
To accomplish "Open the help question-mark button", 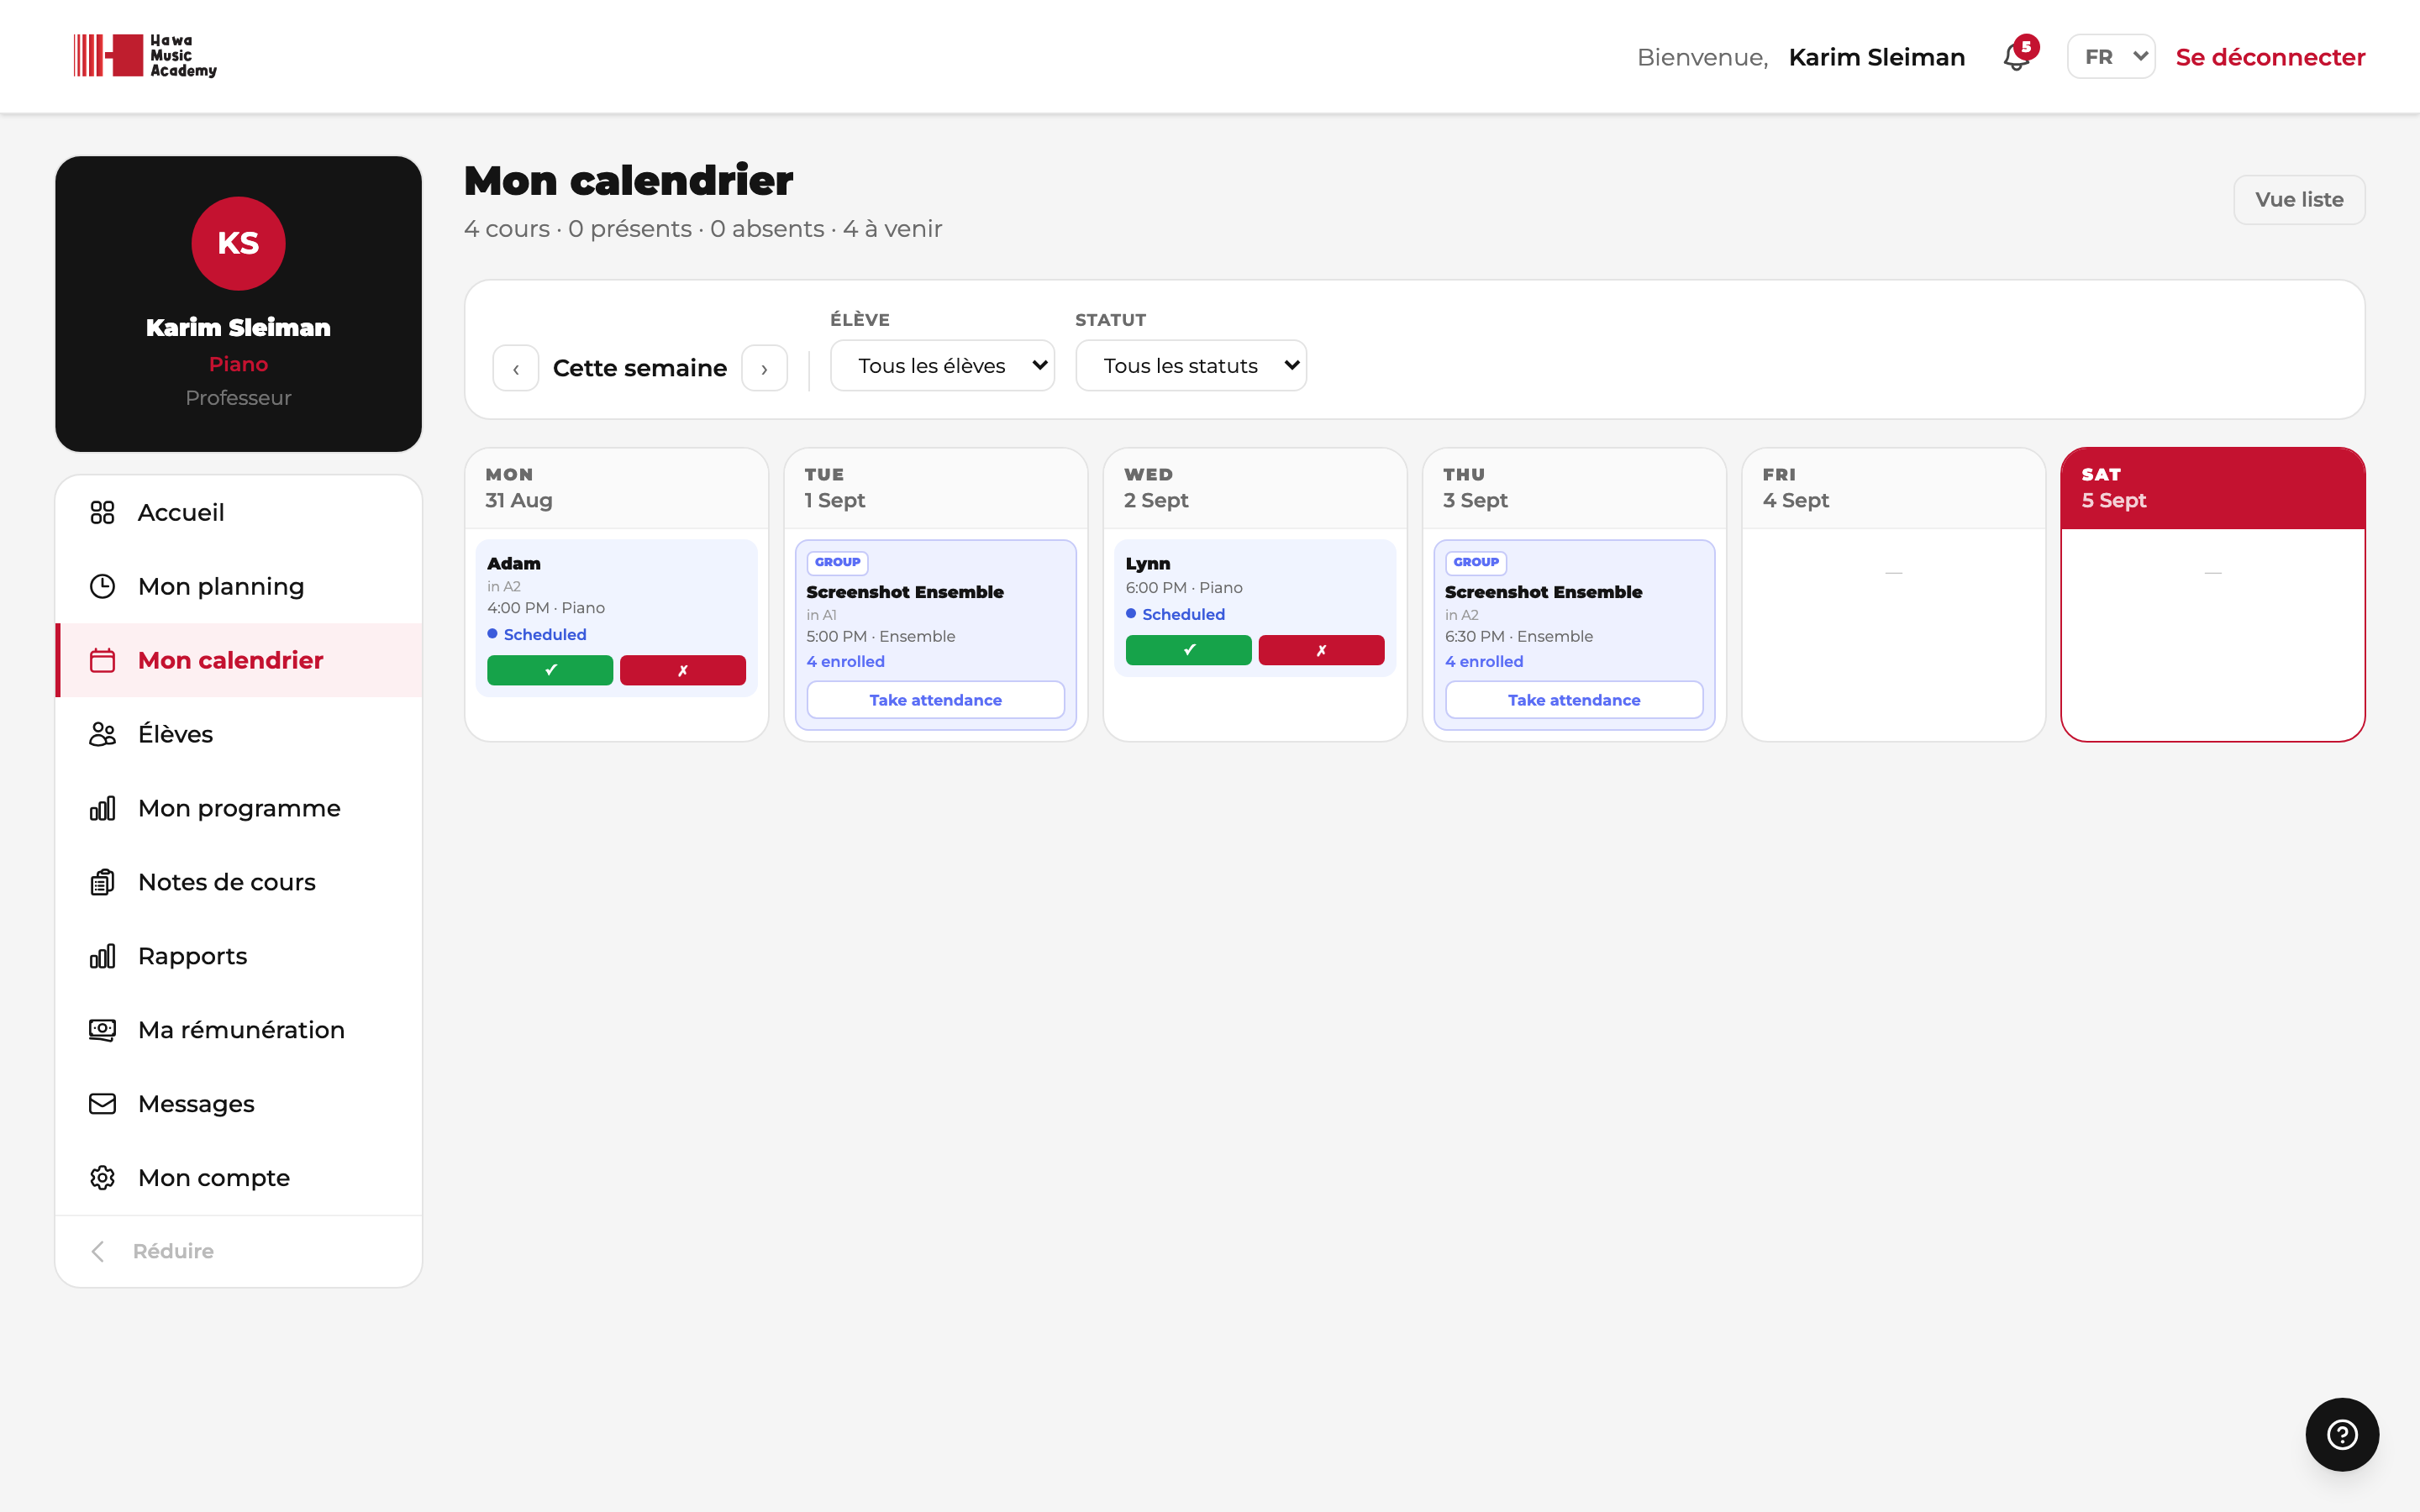I will [x=2342, y=1434].
